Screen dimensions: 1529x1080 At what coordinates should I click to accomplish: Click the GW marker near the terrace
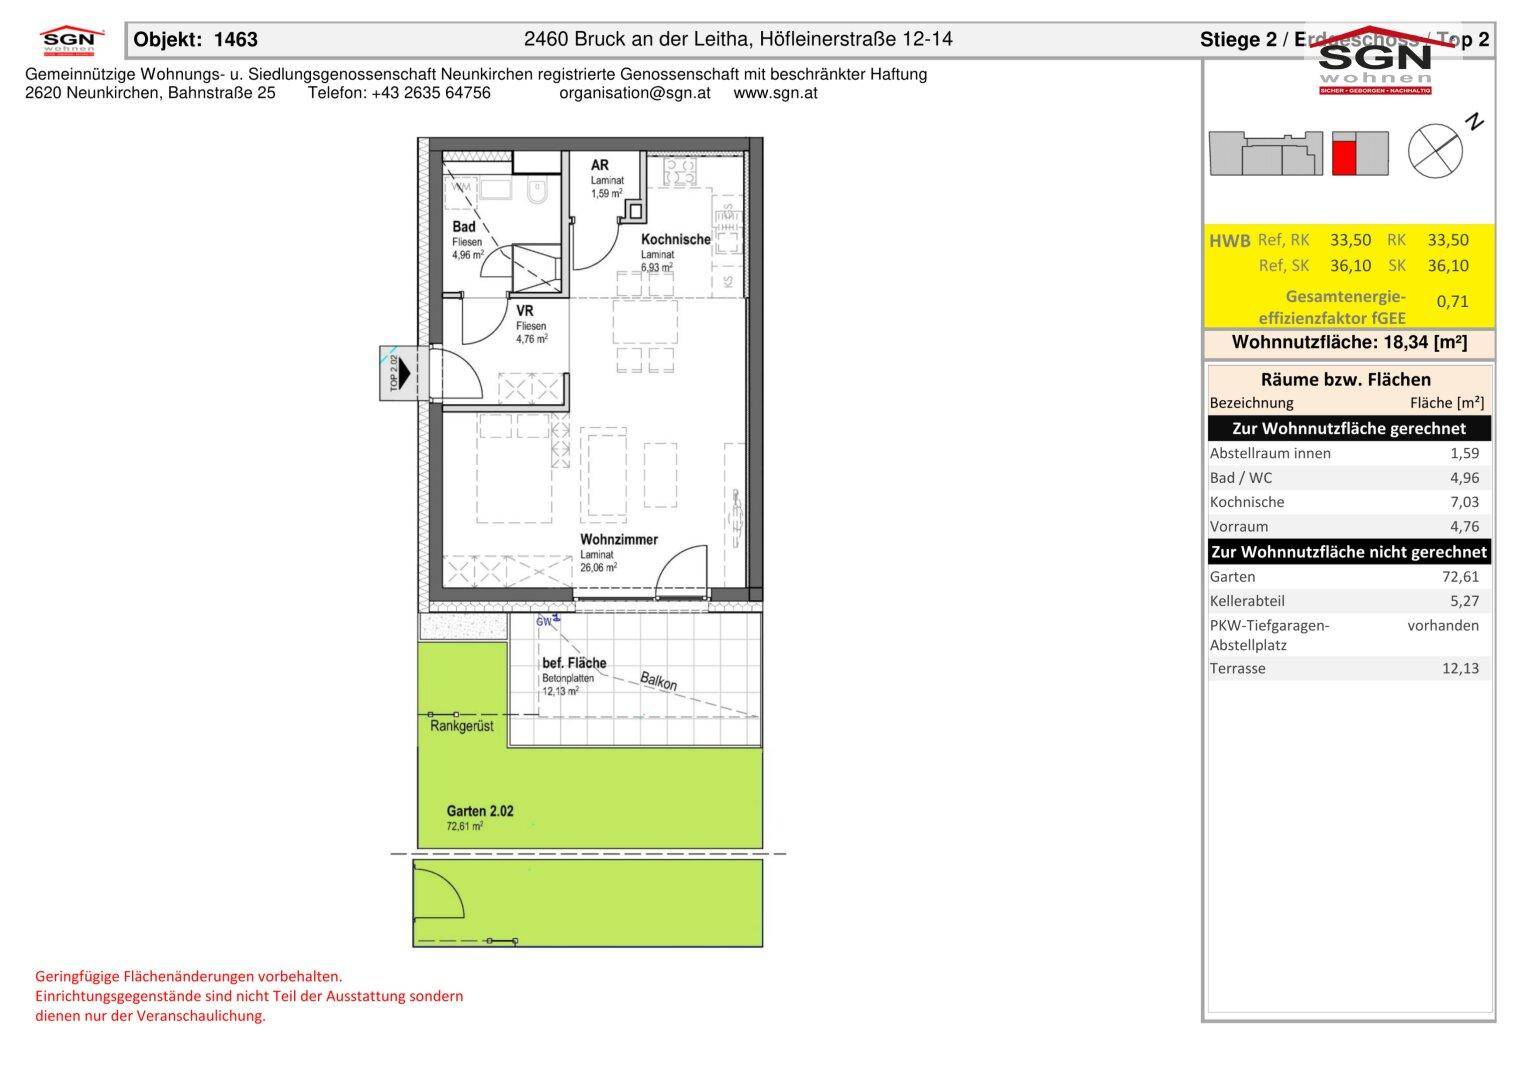(548, 621)
